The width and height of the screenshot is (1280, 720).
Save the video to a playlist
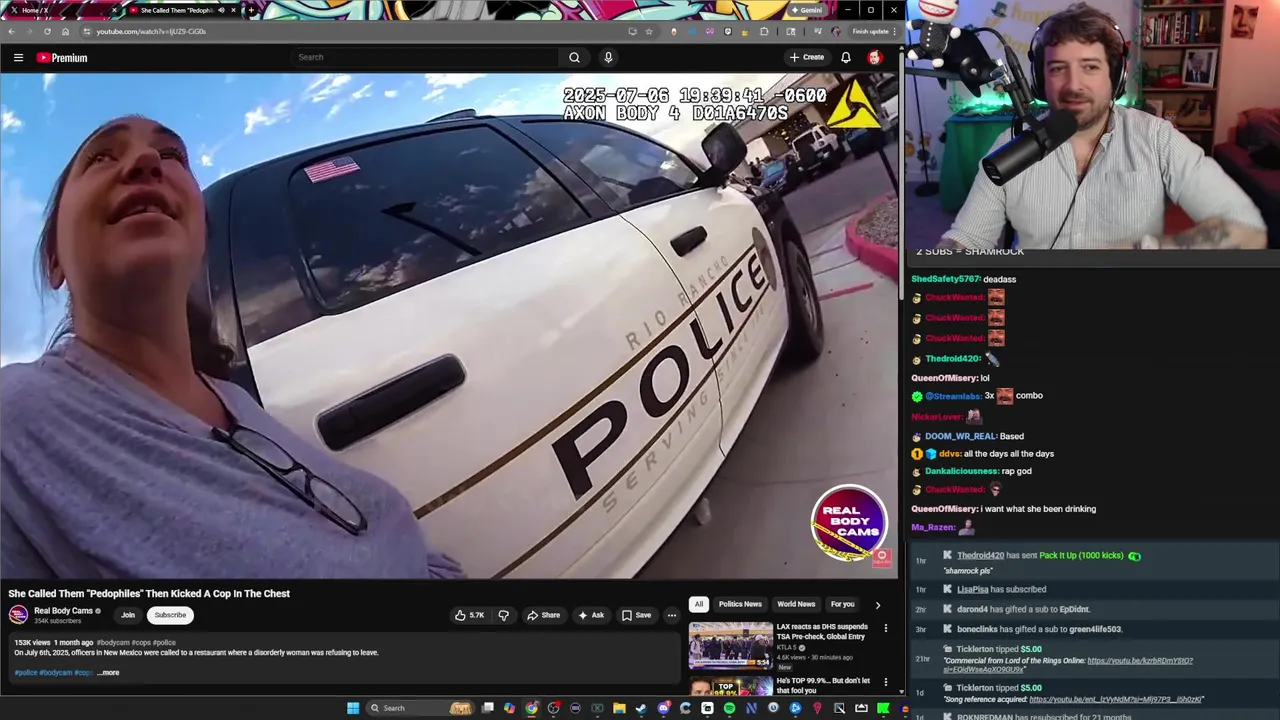click(636, 615)
